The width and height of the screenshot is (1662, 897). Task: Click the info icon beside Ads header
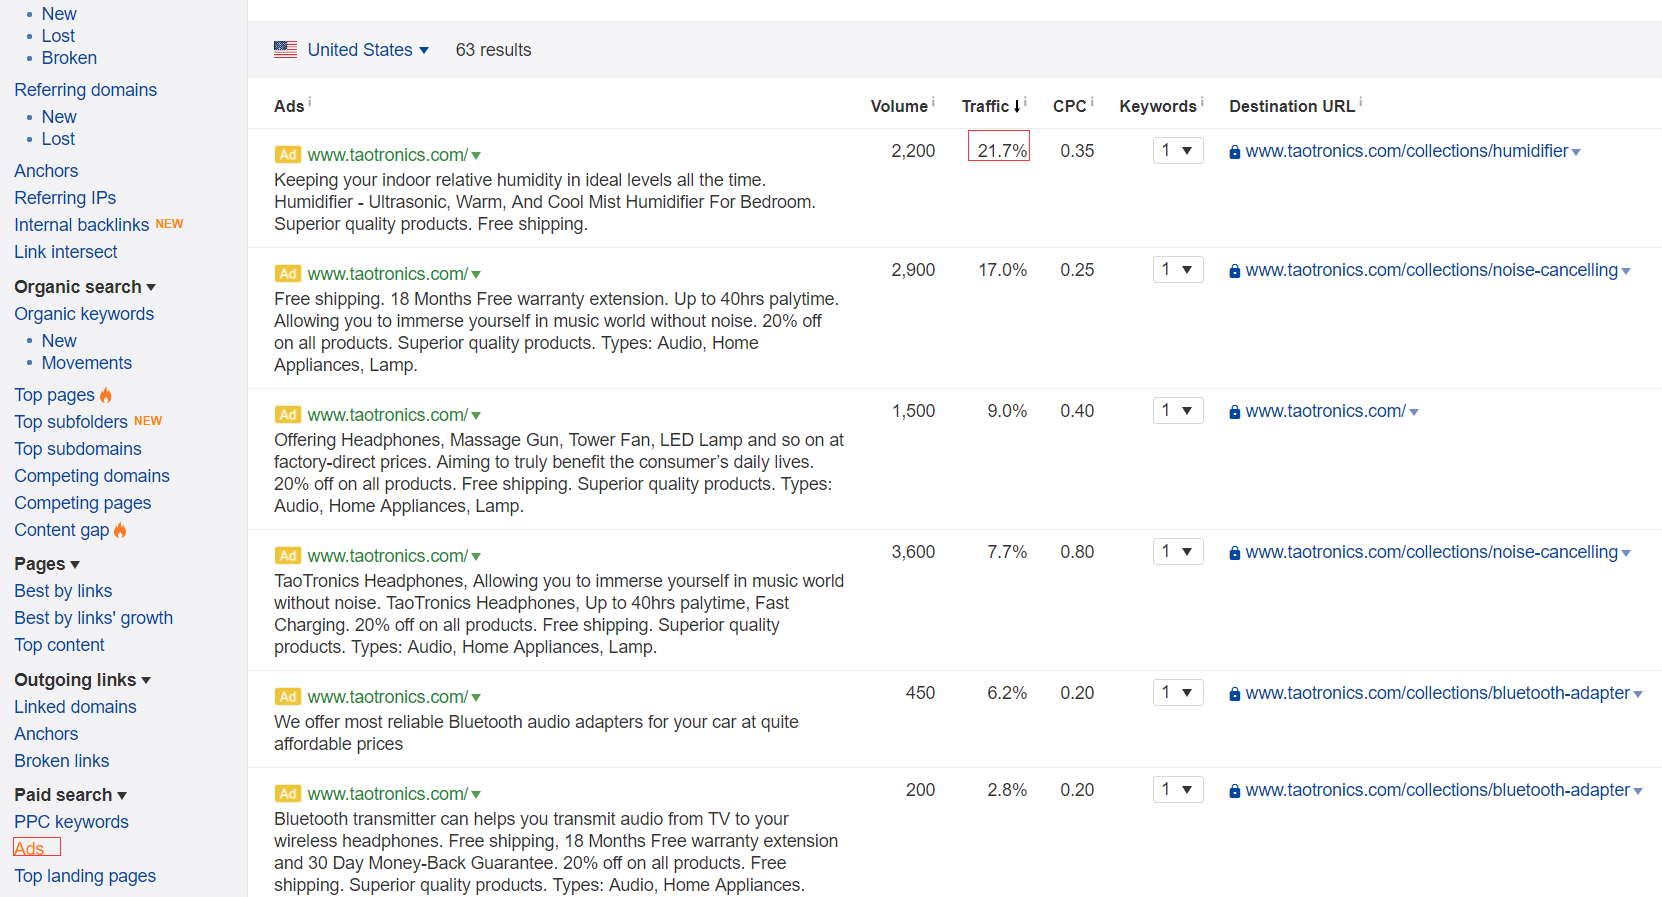[x=310, y=101]
